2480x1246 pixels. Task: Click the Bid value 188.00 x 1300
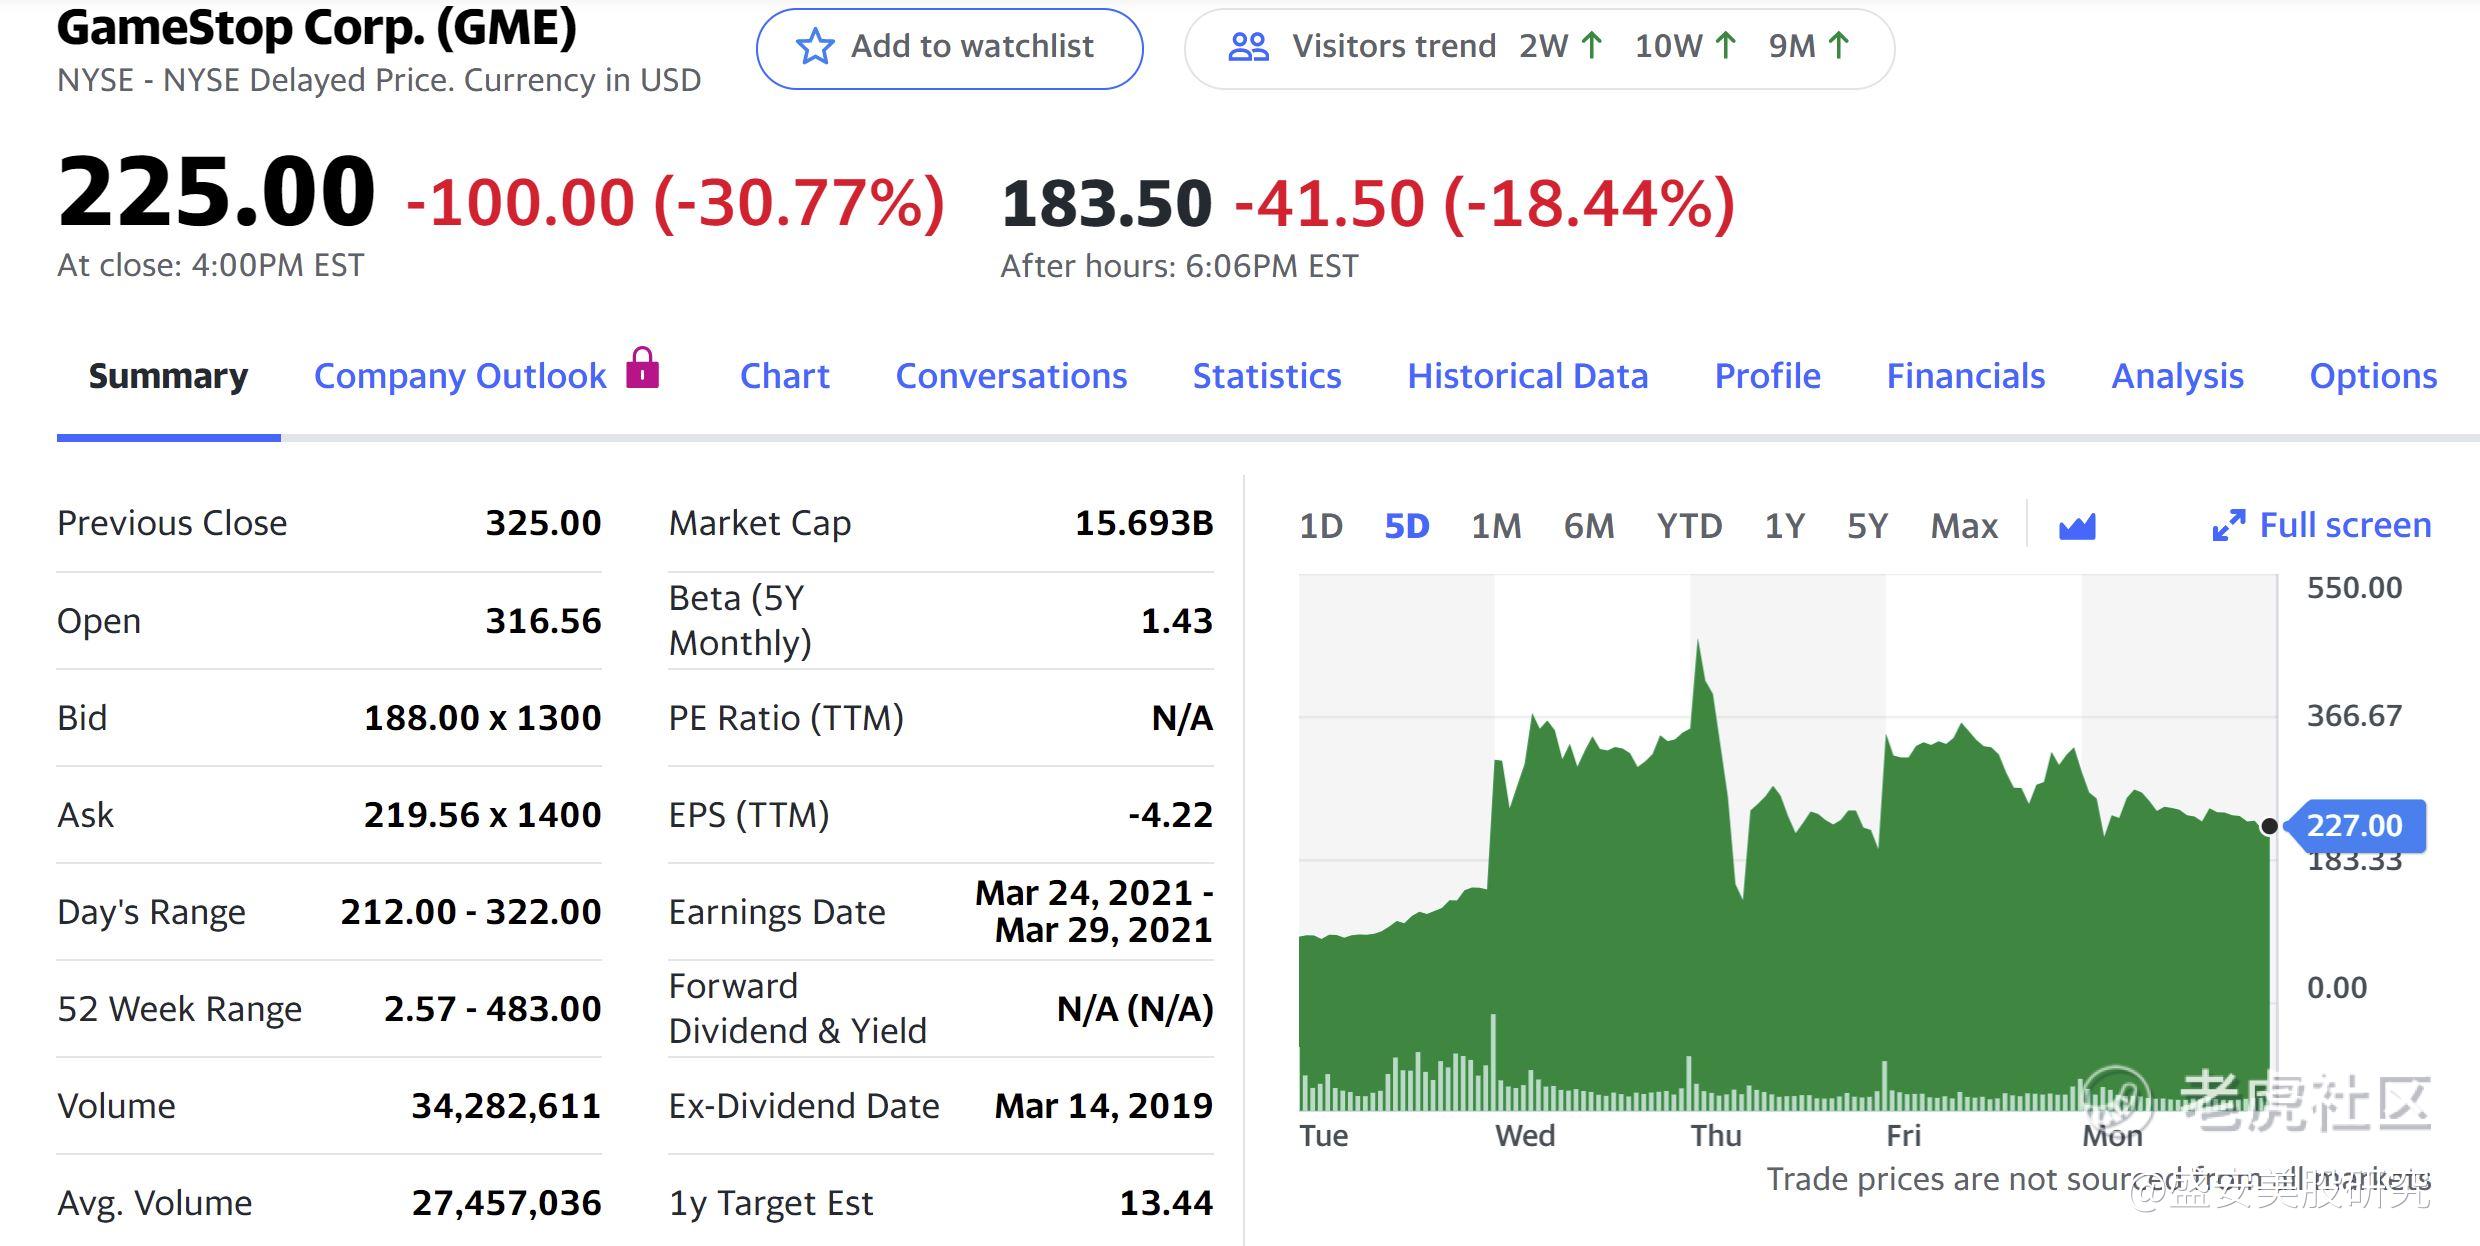click(482, 718)
